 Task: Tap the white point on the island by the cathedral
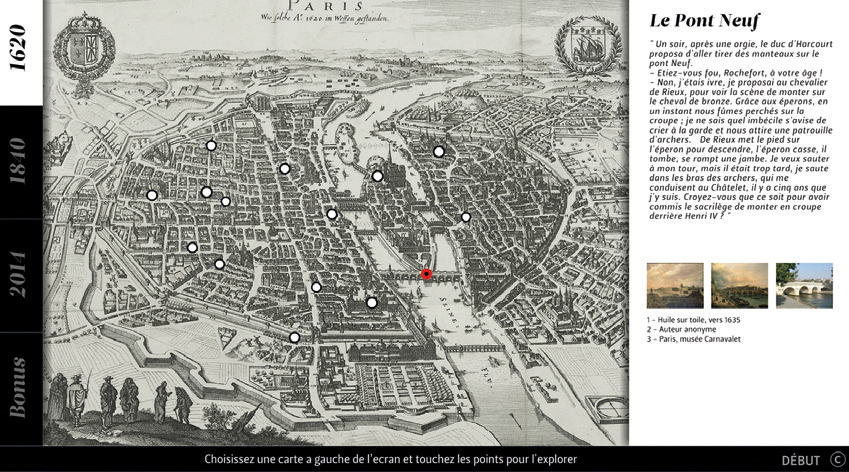(x=377, y=176)
